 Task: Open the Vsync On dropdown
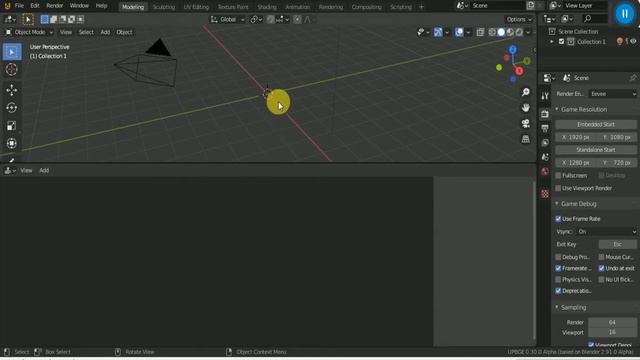(x=607, y=231)
